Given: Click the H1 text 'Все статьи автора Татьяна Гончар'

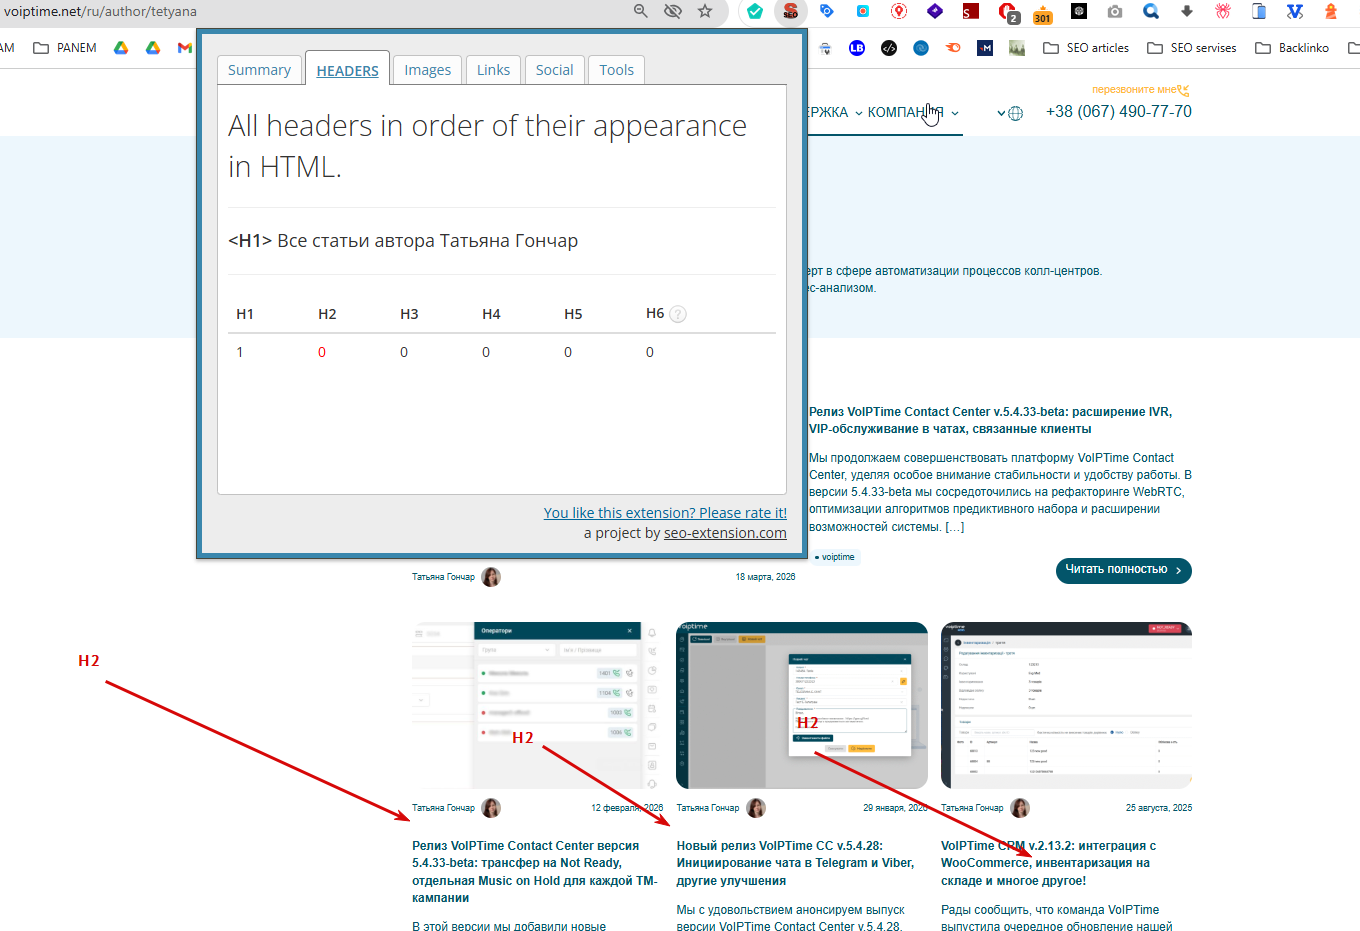Looking at the screenshot, I should [x=427, y=241].
